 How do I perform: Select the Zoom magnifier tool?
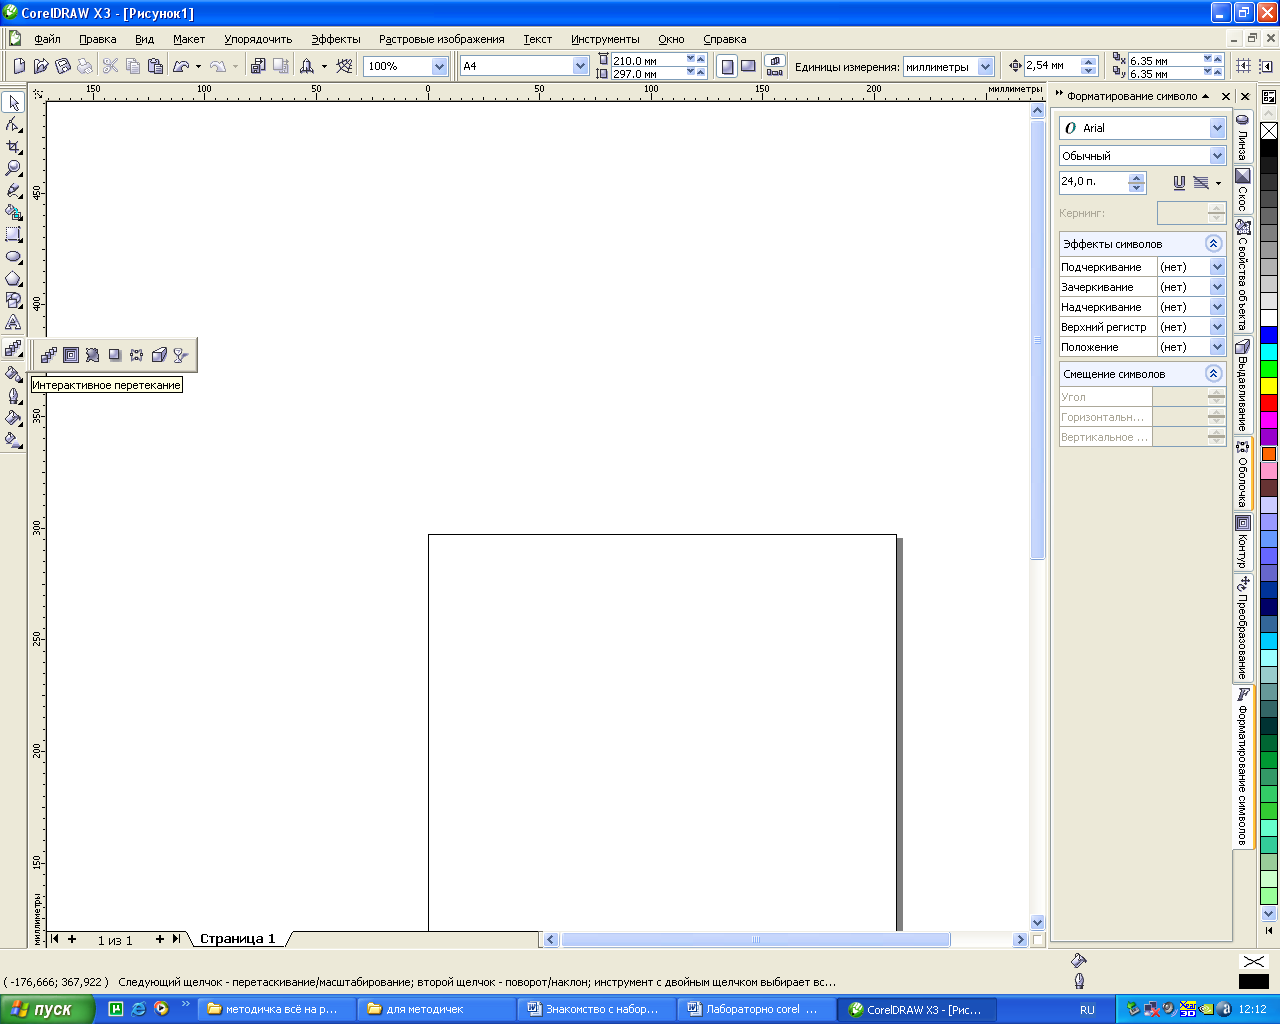click(13, 169)
